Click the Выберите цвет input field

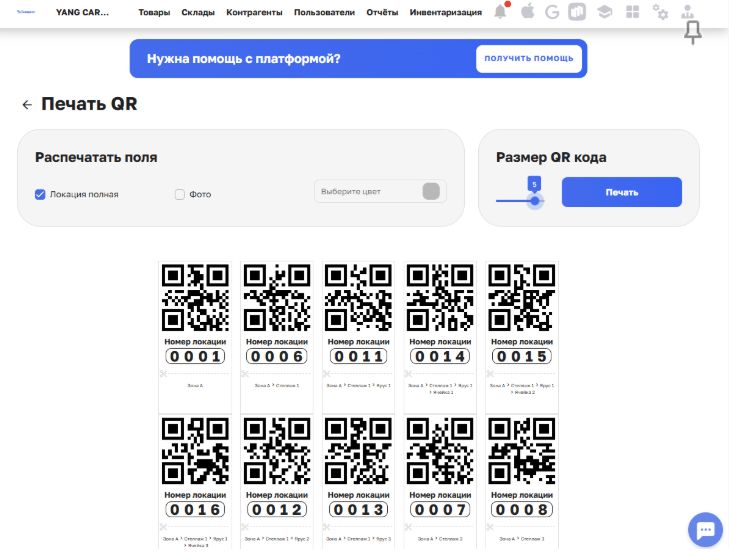pyautogui.click(x=368, y=191)
